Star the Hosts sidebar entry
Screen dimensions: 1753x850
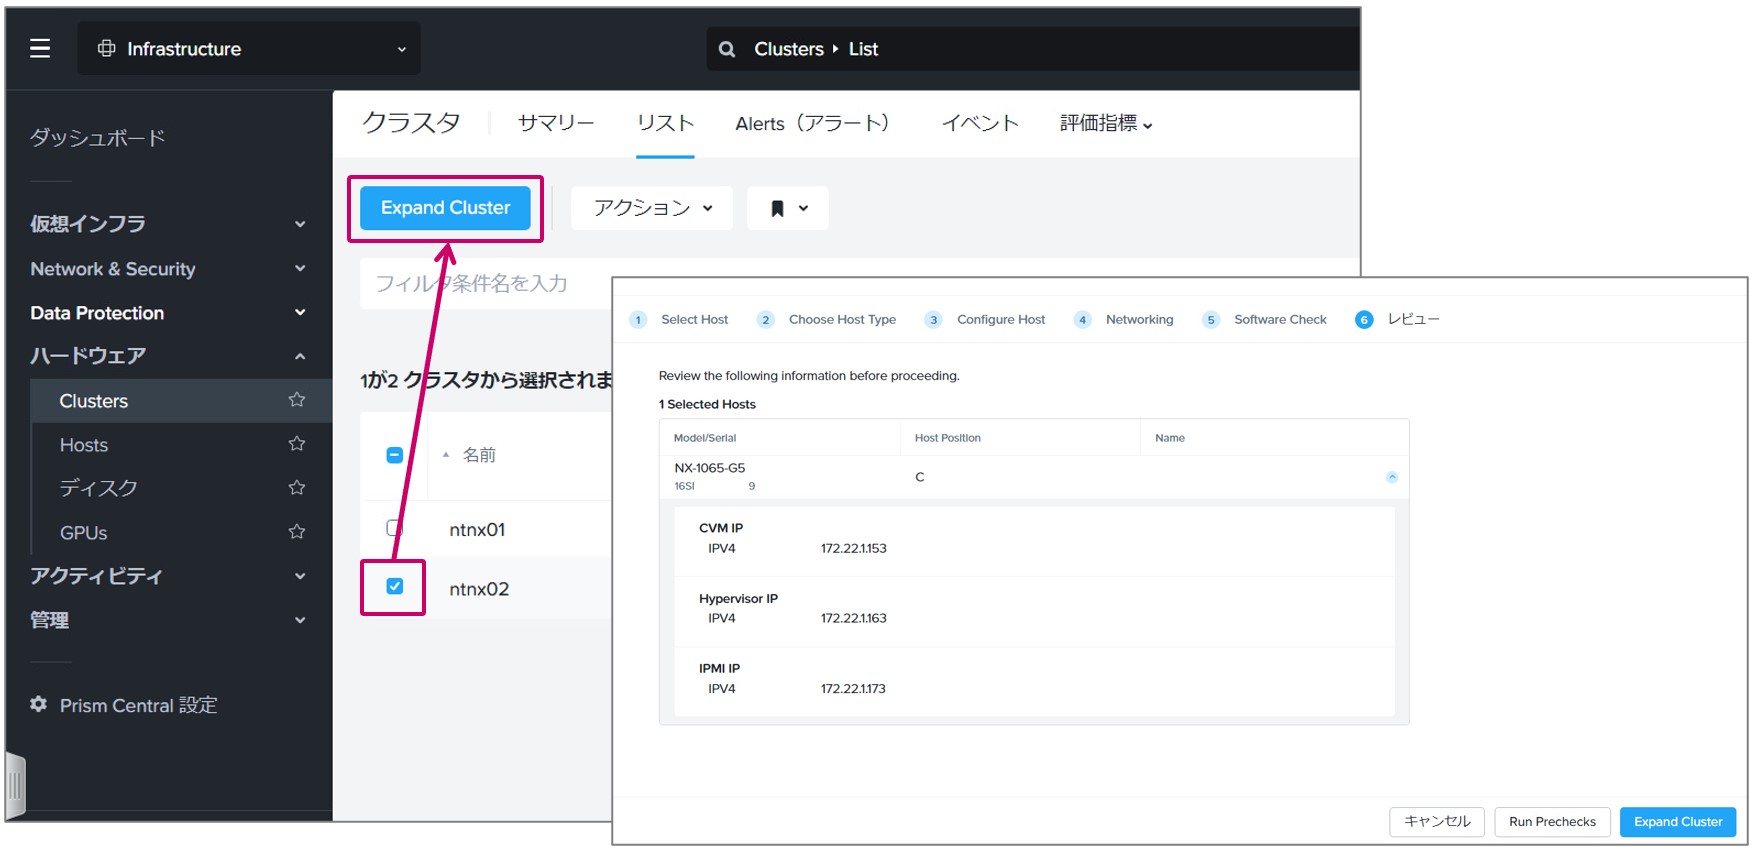click(297, 444)
